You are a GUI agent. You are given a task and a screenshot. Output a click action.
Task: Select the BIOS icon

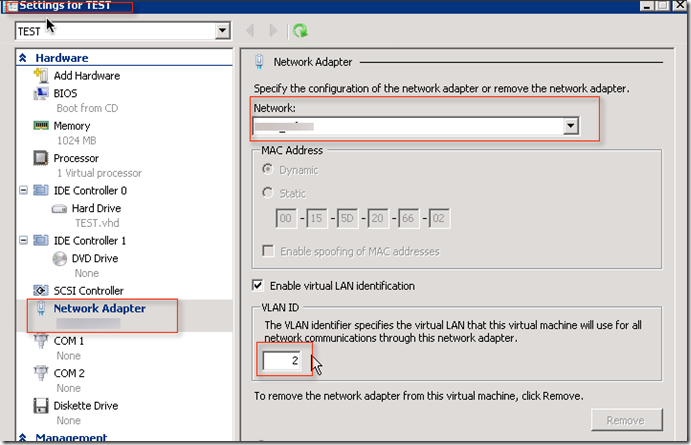tap(41, 93)
